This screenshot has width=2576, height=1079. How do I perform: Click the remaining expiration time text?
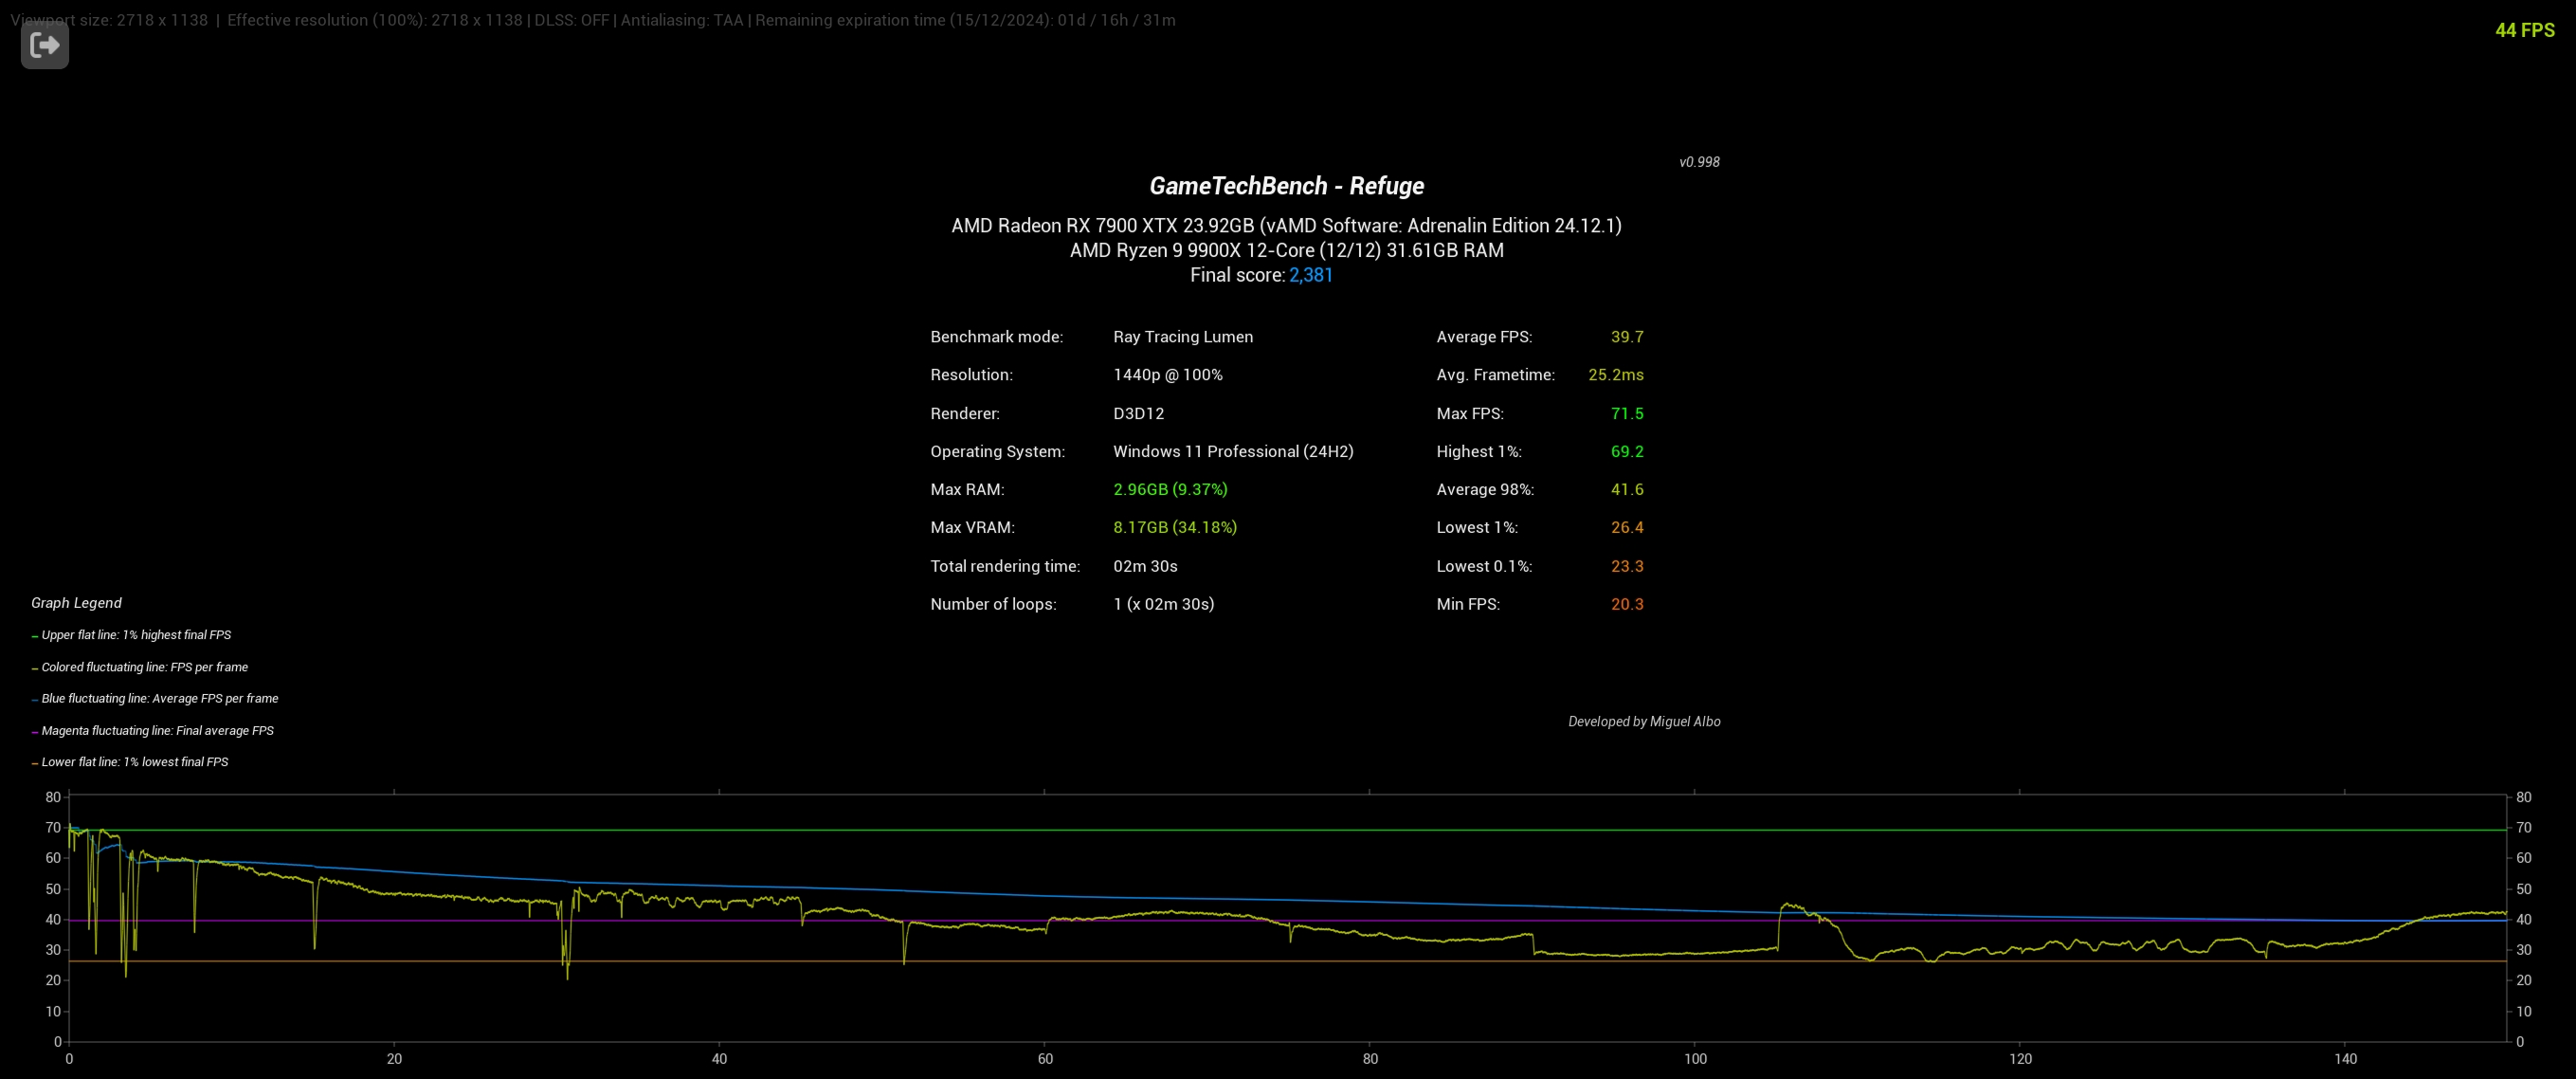[x=965, y=20]
